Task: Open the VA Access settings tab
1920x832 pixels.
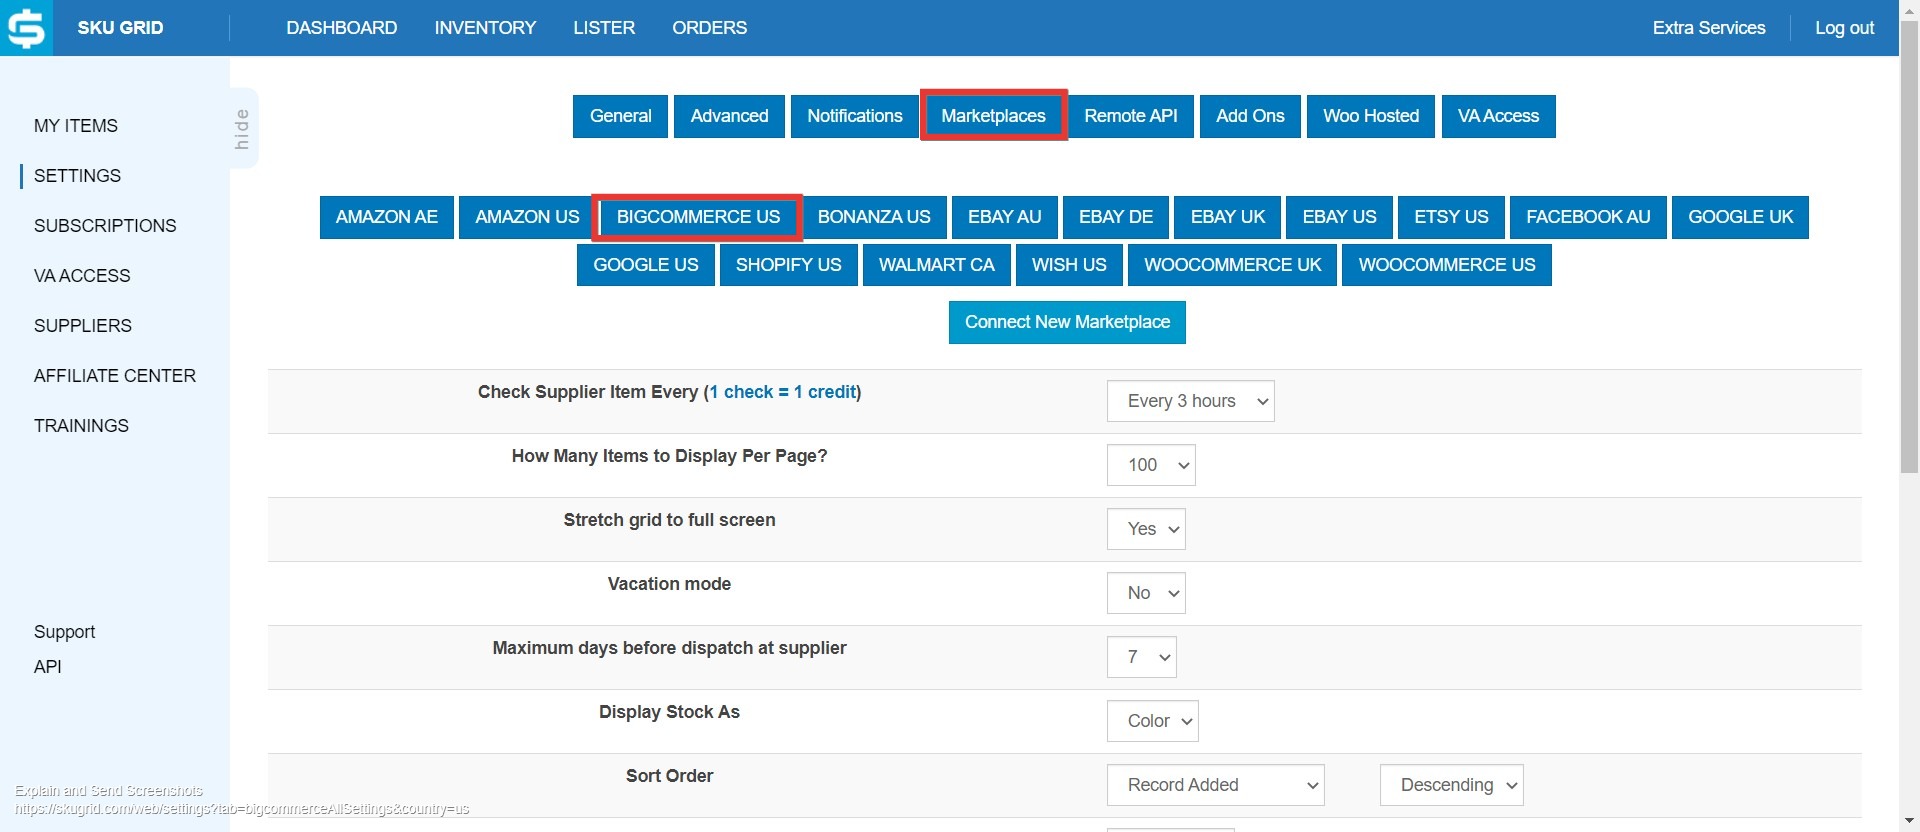Action: (1498, 116)
